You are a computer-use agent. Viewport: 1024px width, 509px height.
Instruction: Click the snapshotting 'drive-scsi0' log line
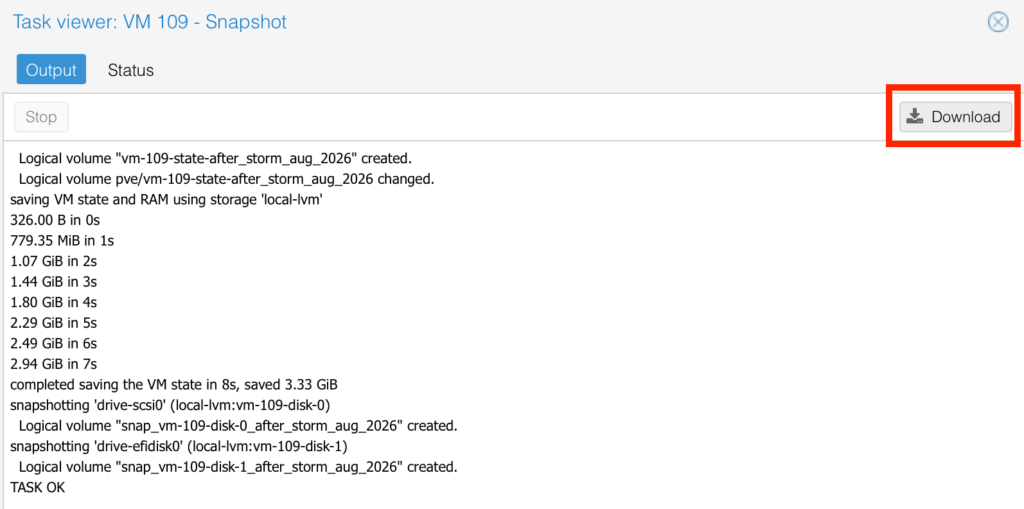tap(170, 405)
